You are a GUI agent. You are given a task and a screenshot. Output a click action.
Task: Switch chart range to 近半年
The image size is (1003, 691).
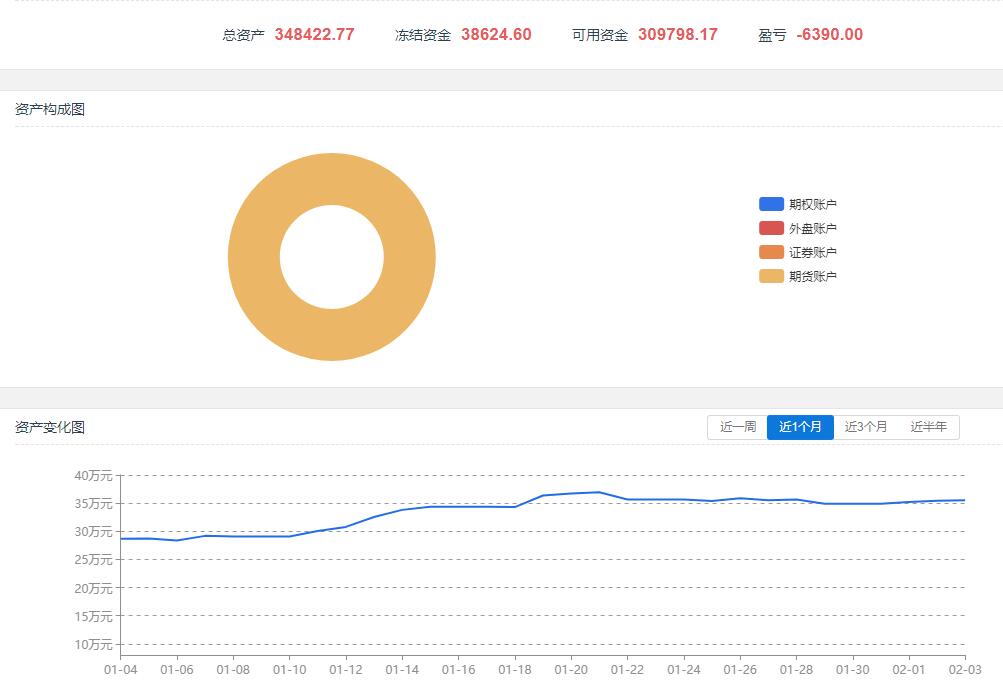pos(928,427)
